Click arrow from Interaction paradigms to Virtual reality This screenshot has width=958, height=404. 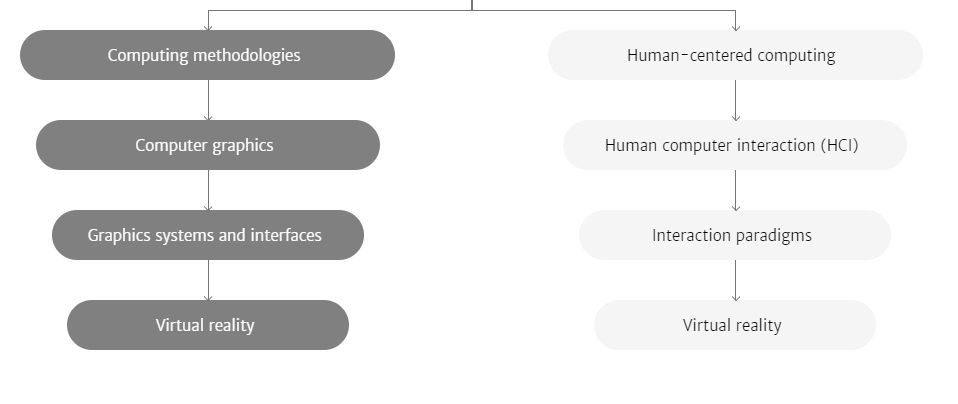[736, 280]
